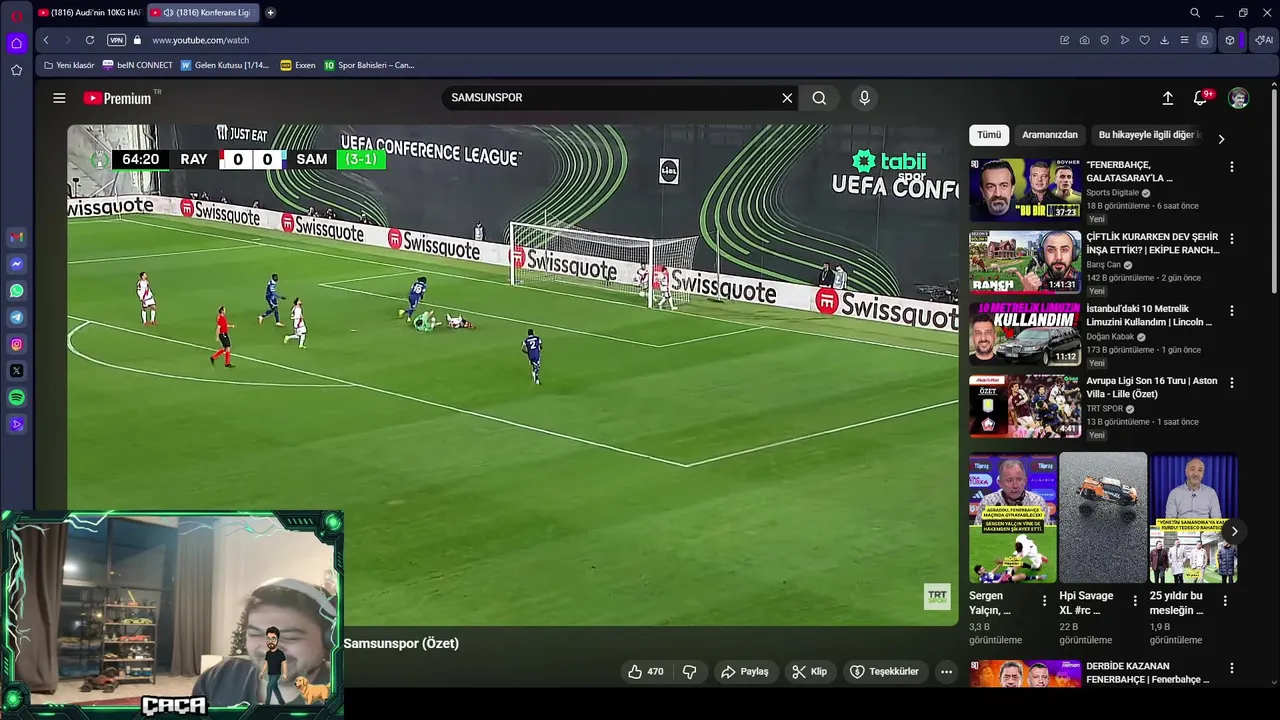Dislike the video

pyautogui.click(x=689, y=672)
